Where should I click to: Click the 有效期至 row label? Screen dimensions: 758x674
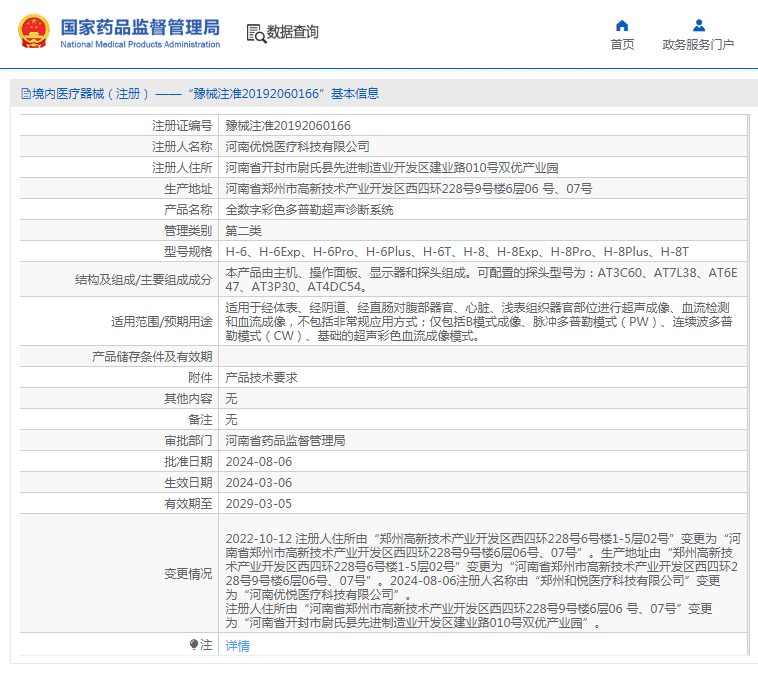coord(188,504)
